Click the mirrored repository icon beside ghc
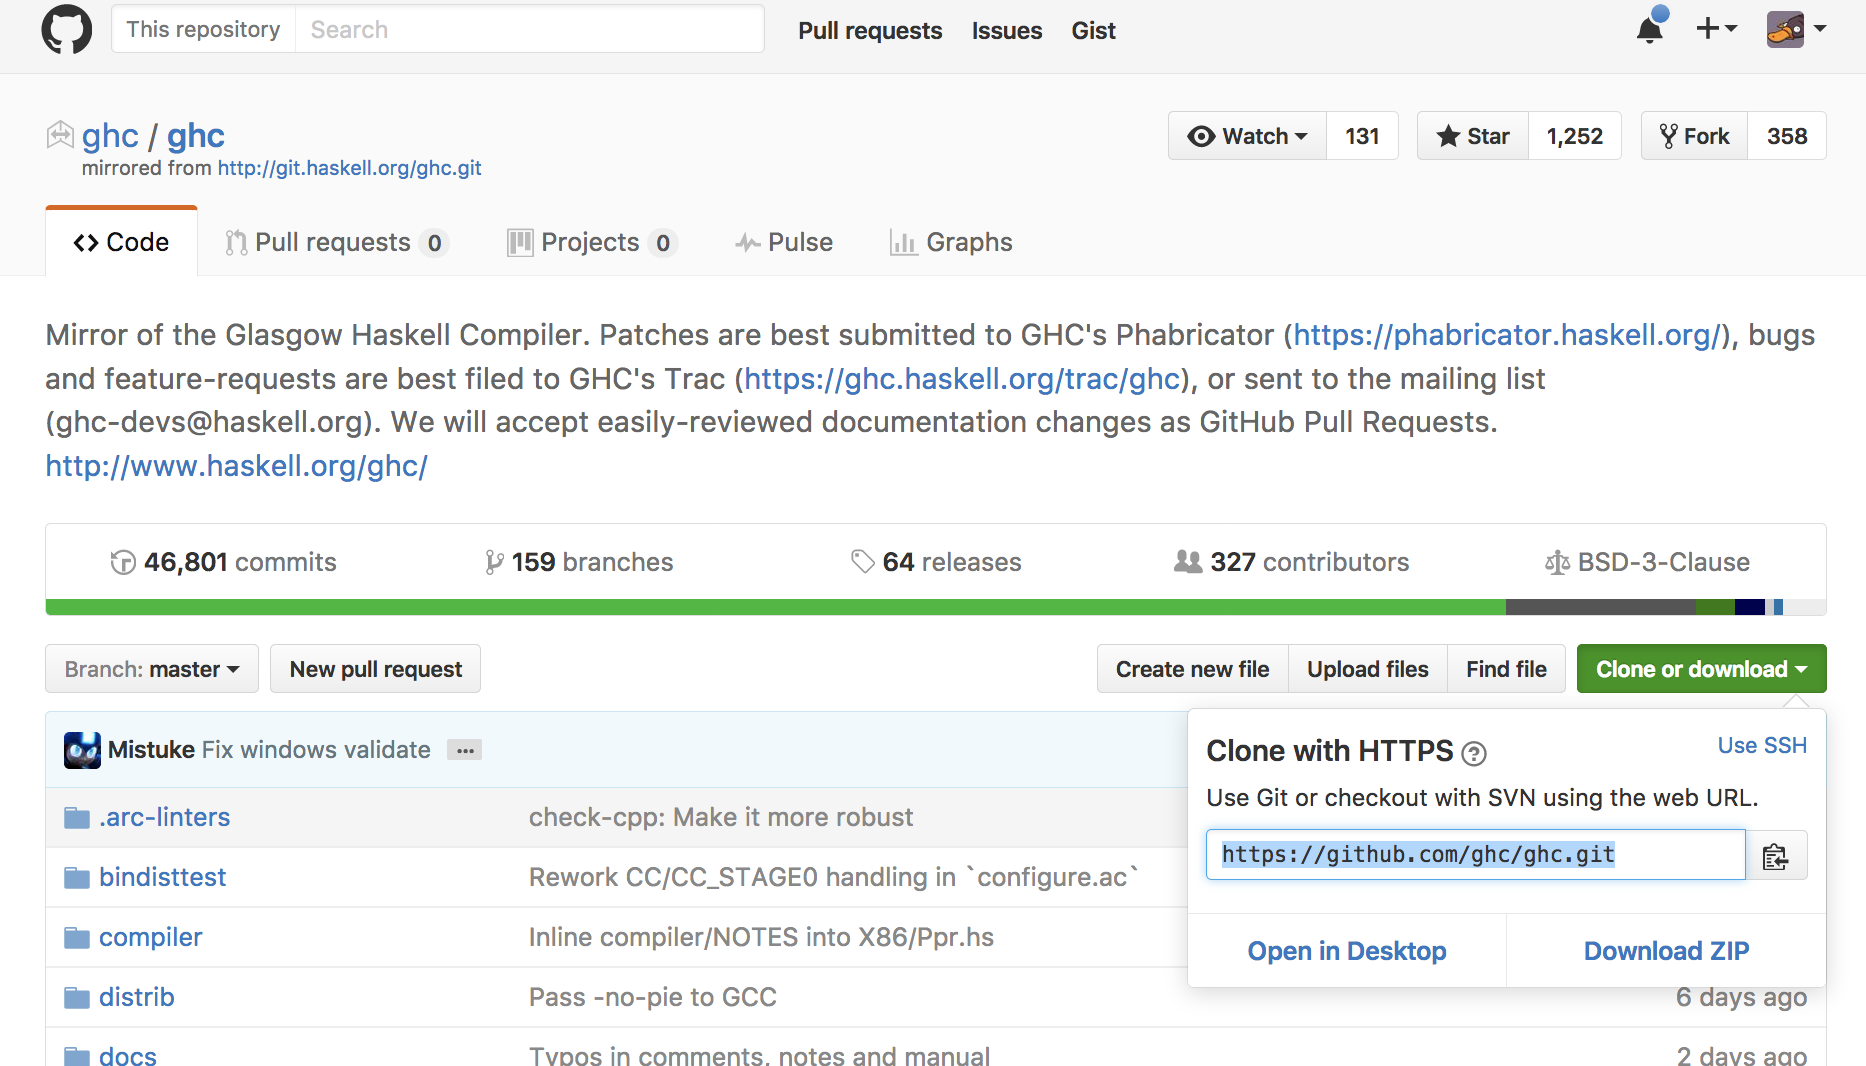1866x1066 pixels. point(60,134)
